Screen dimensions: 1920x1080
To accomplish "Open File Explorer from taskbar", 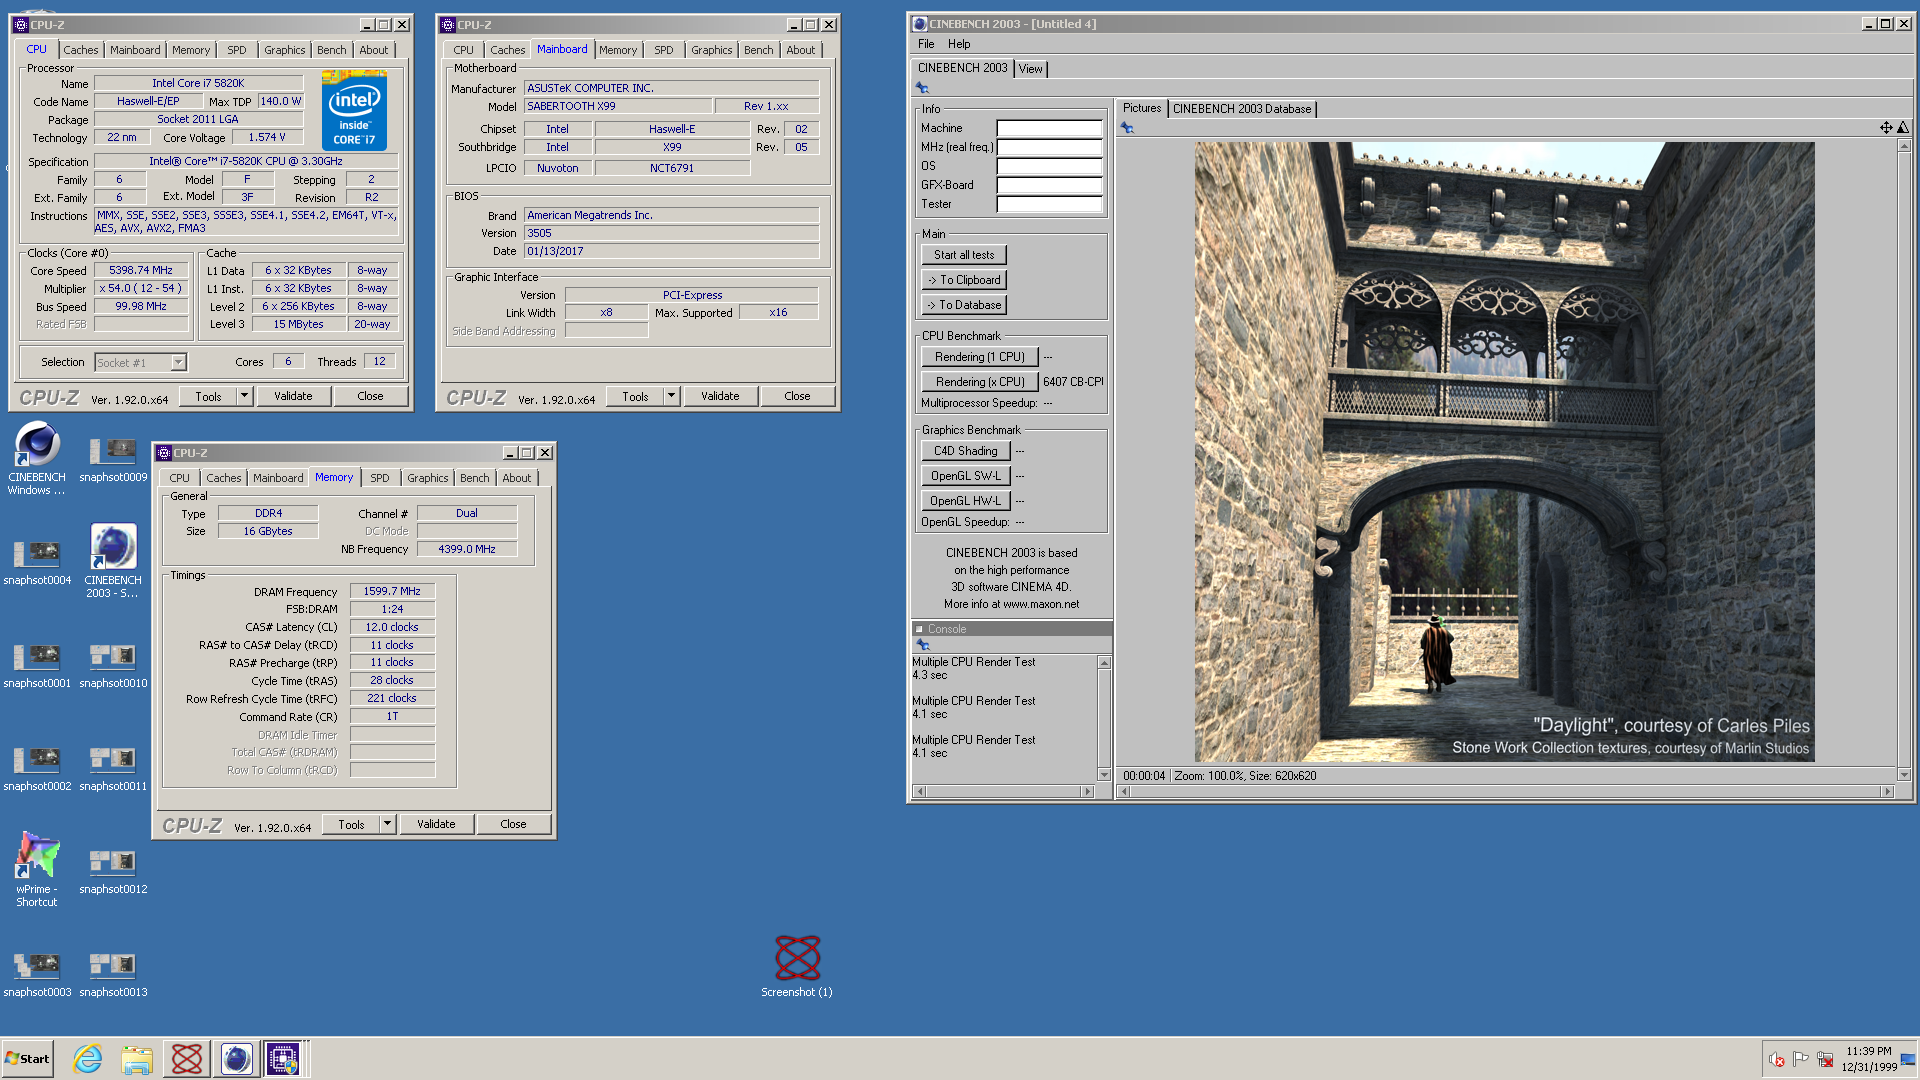I will pos(137,1059).
